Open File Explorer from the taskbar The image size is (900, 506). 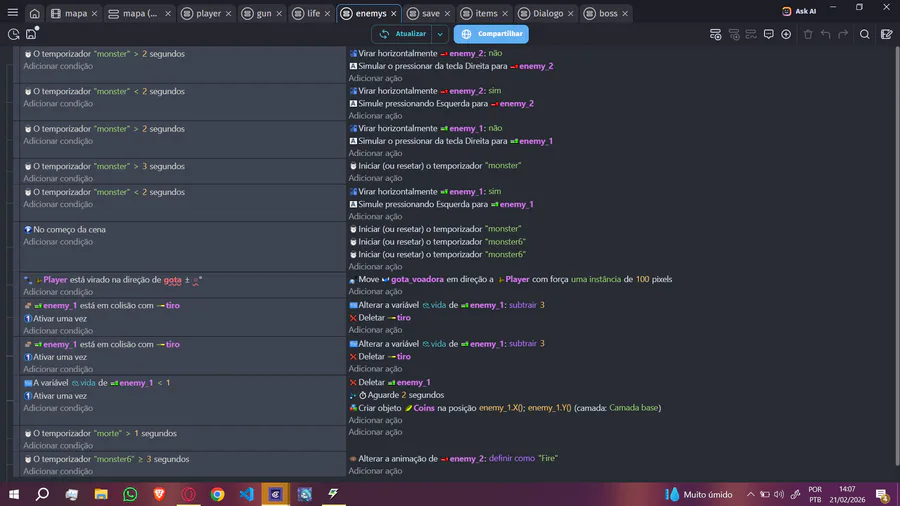coord(101,494)
